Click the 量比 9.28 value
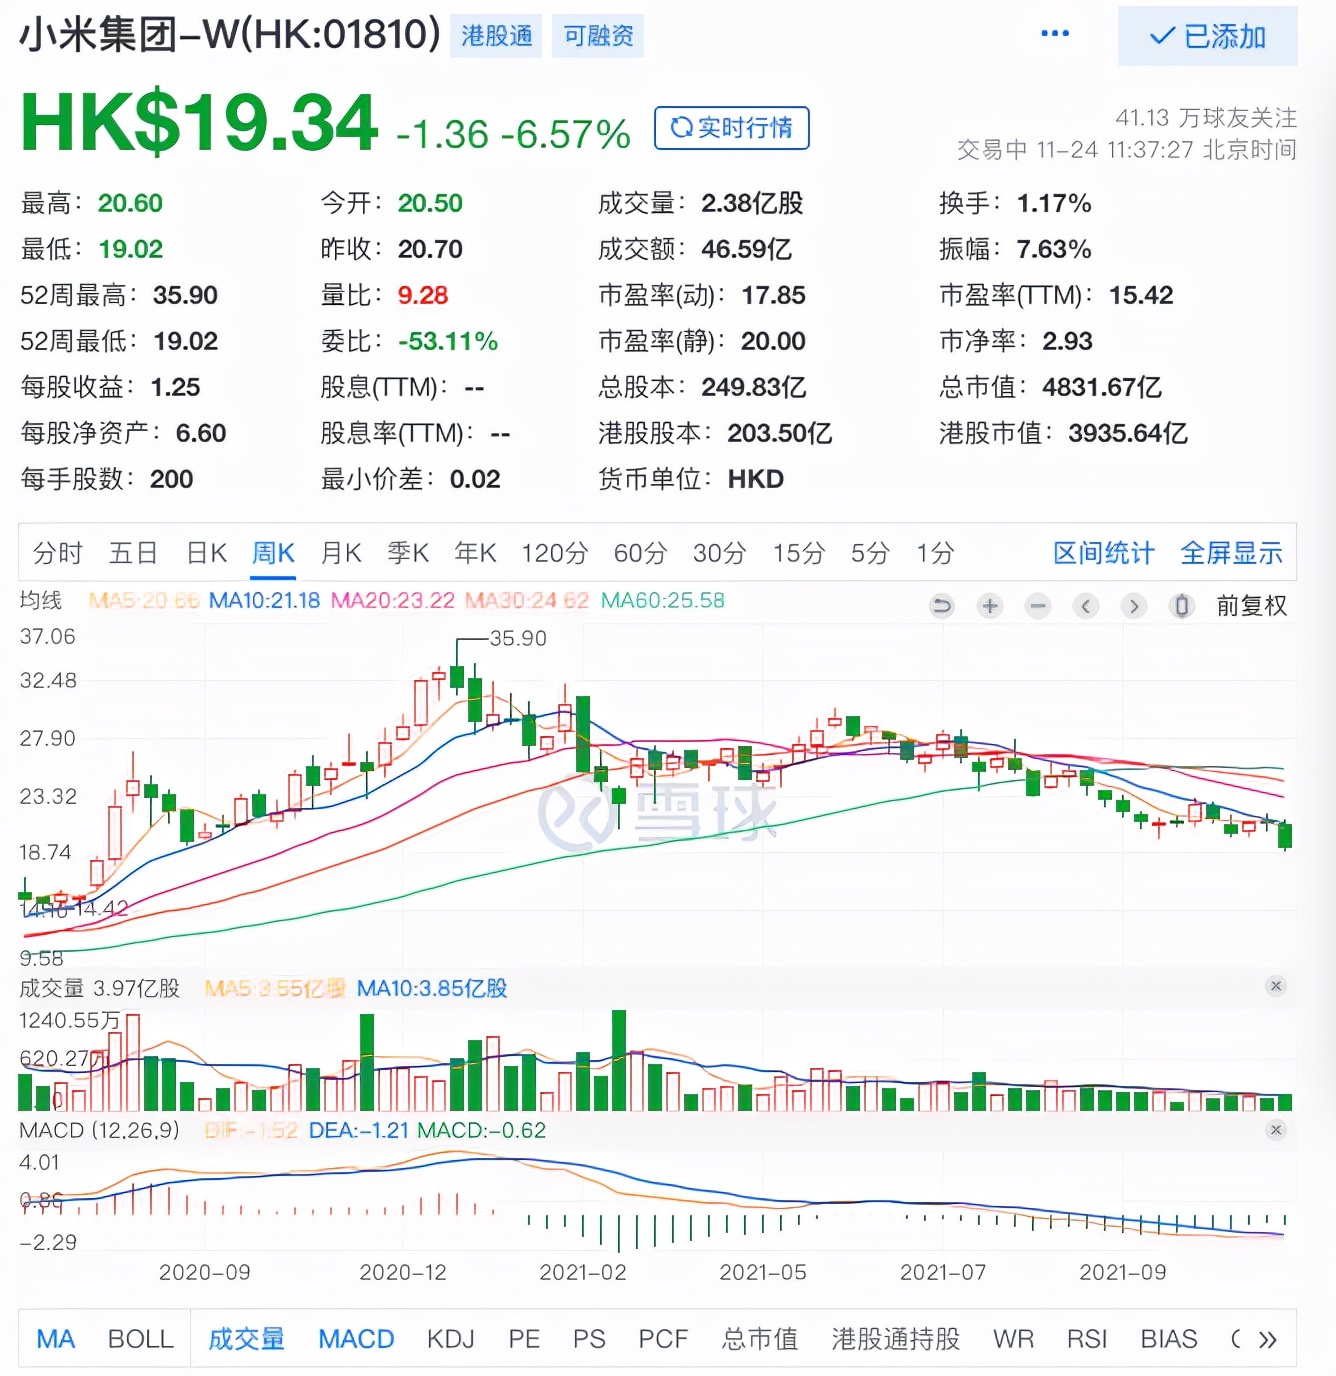Image resolution: width=1336 pixels, height=1376 pixels. coord(423,295)
